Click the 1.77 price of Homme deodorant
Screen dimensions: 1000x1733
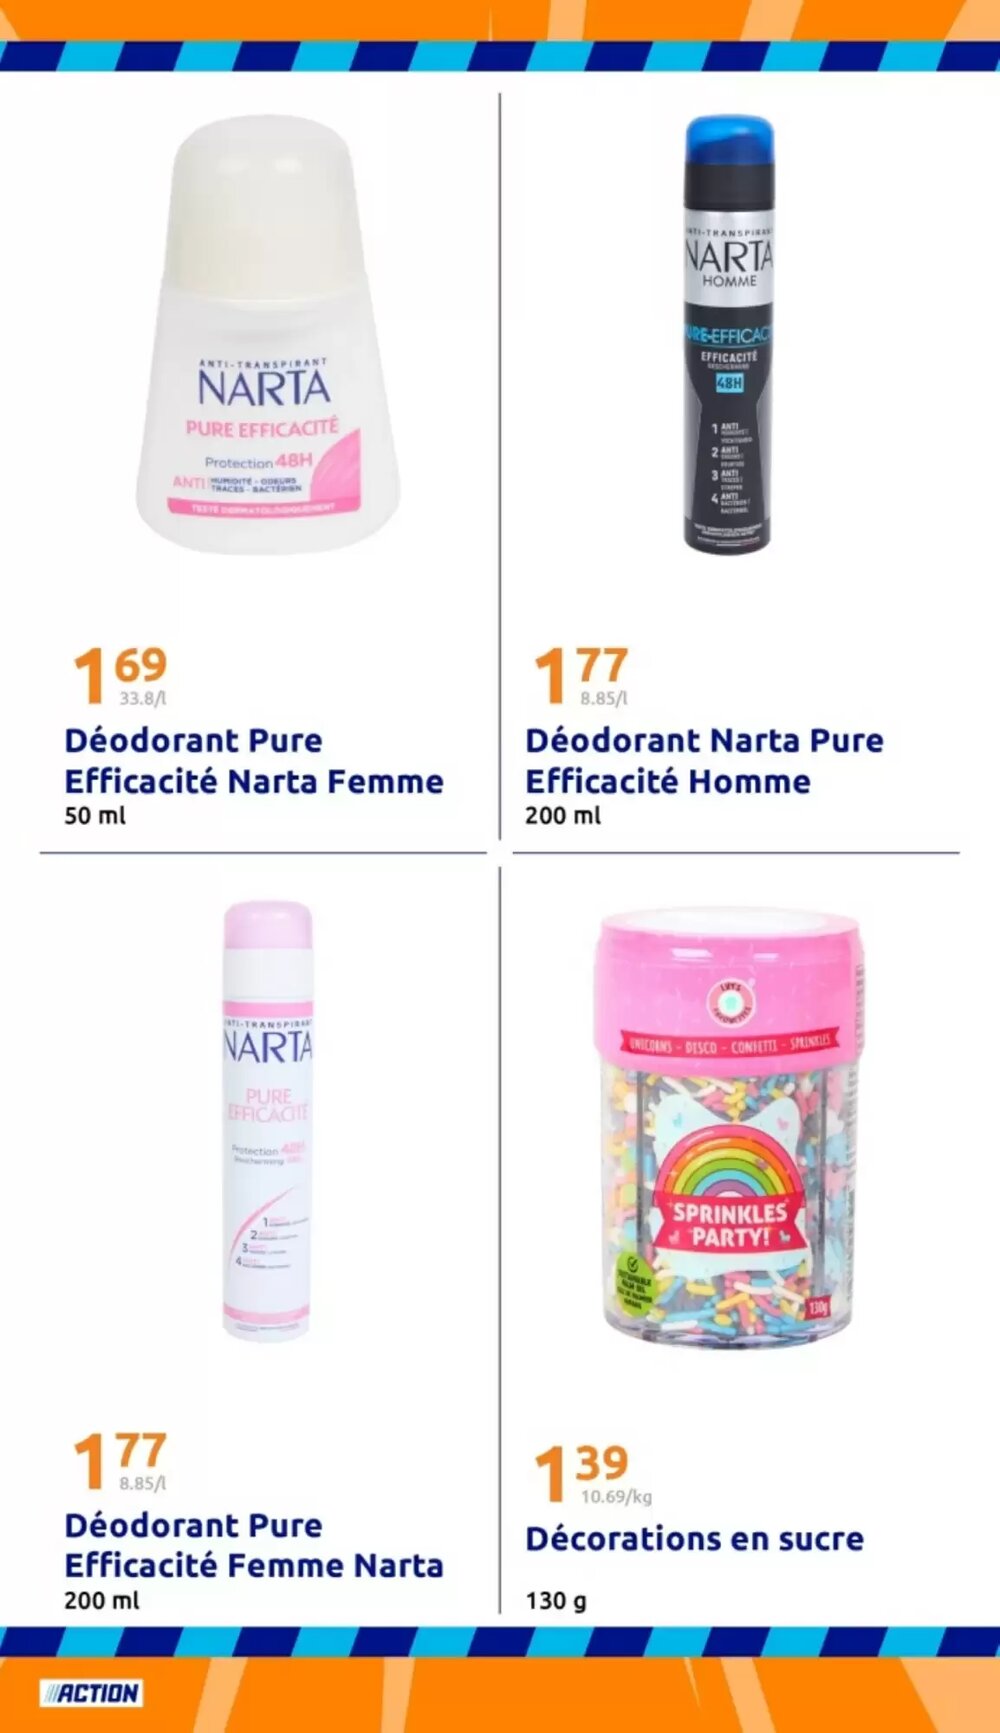click(581, 674)
